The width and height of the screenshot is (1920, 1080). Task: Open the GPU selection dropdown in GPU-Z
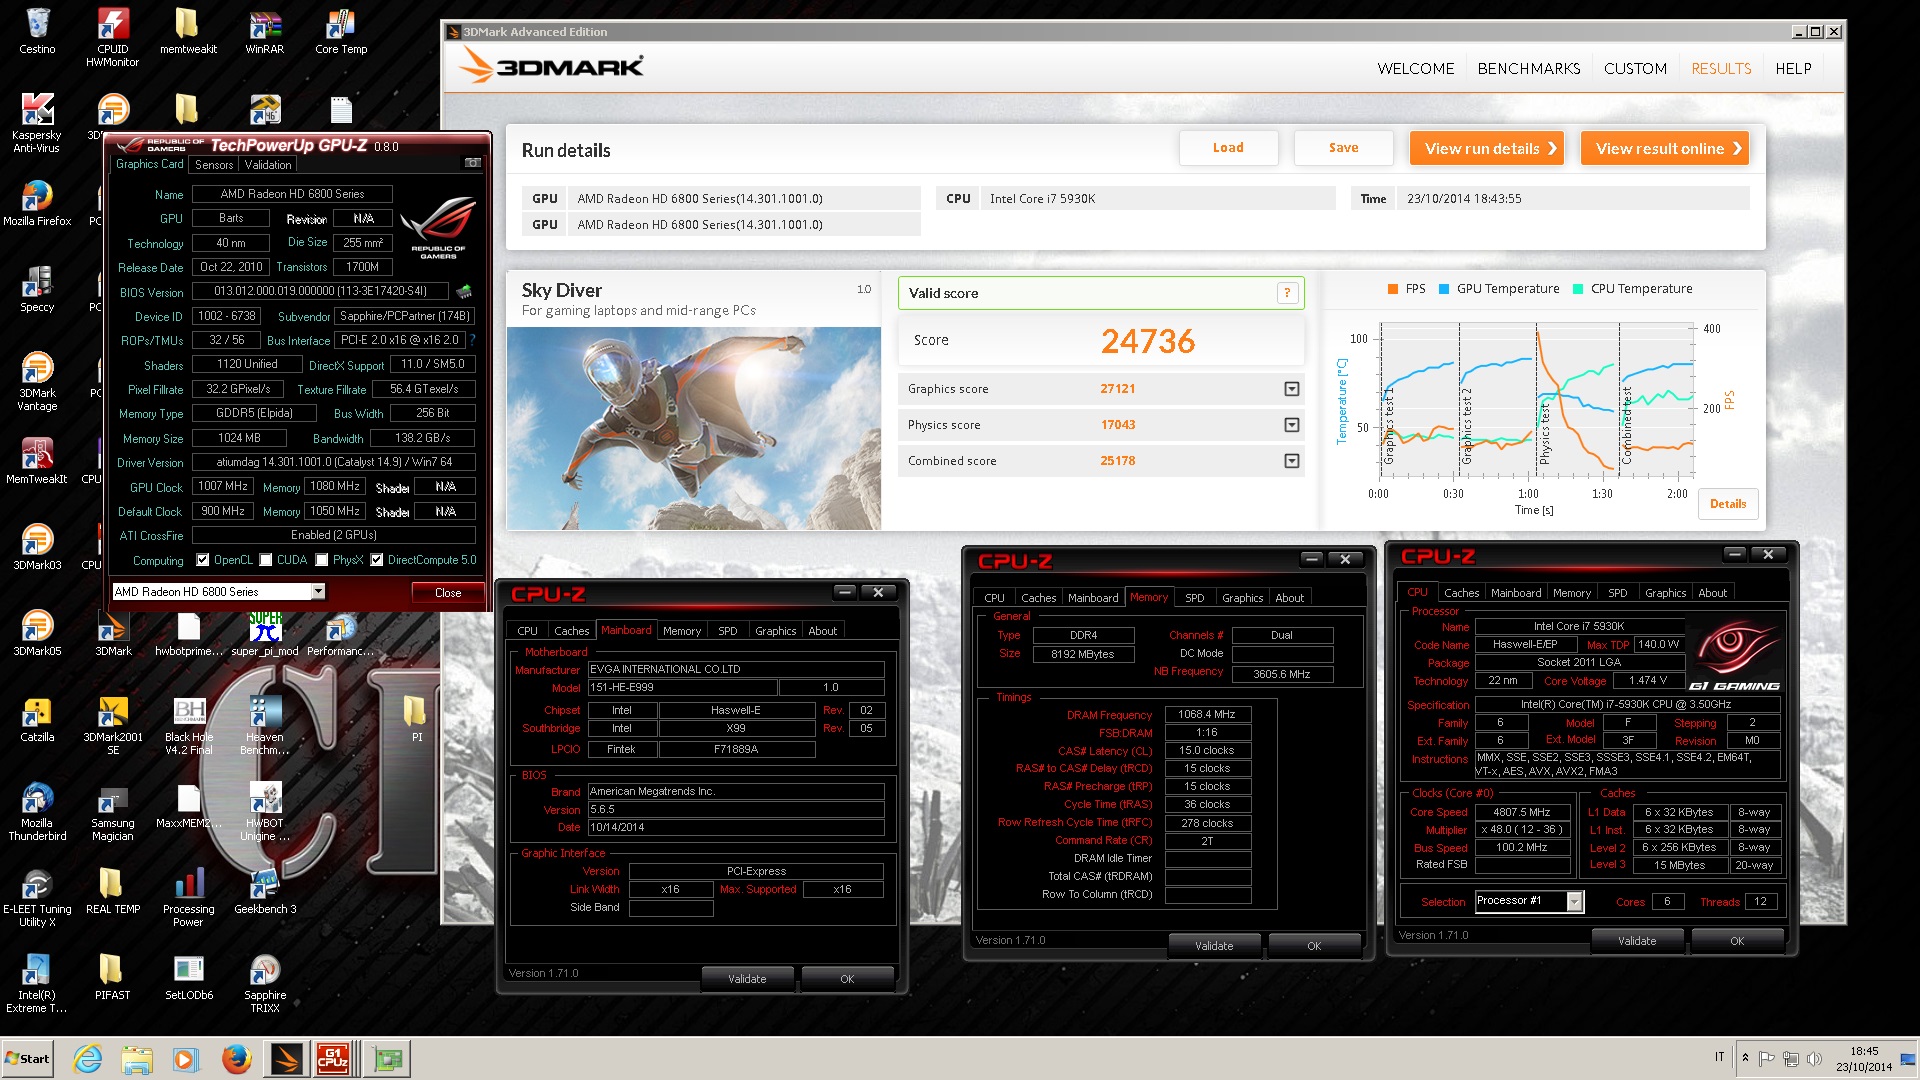[x=318, y=592]
